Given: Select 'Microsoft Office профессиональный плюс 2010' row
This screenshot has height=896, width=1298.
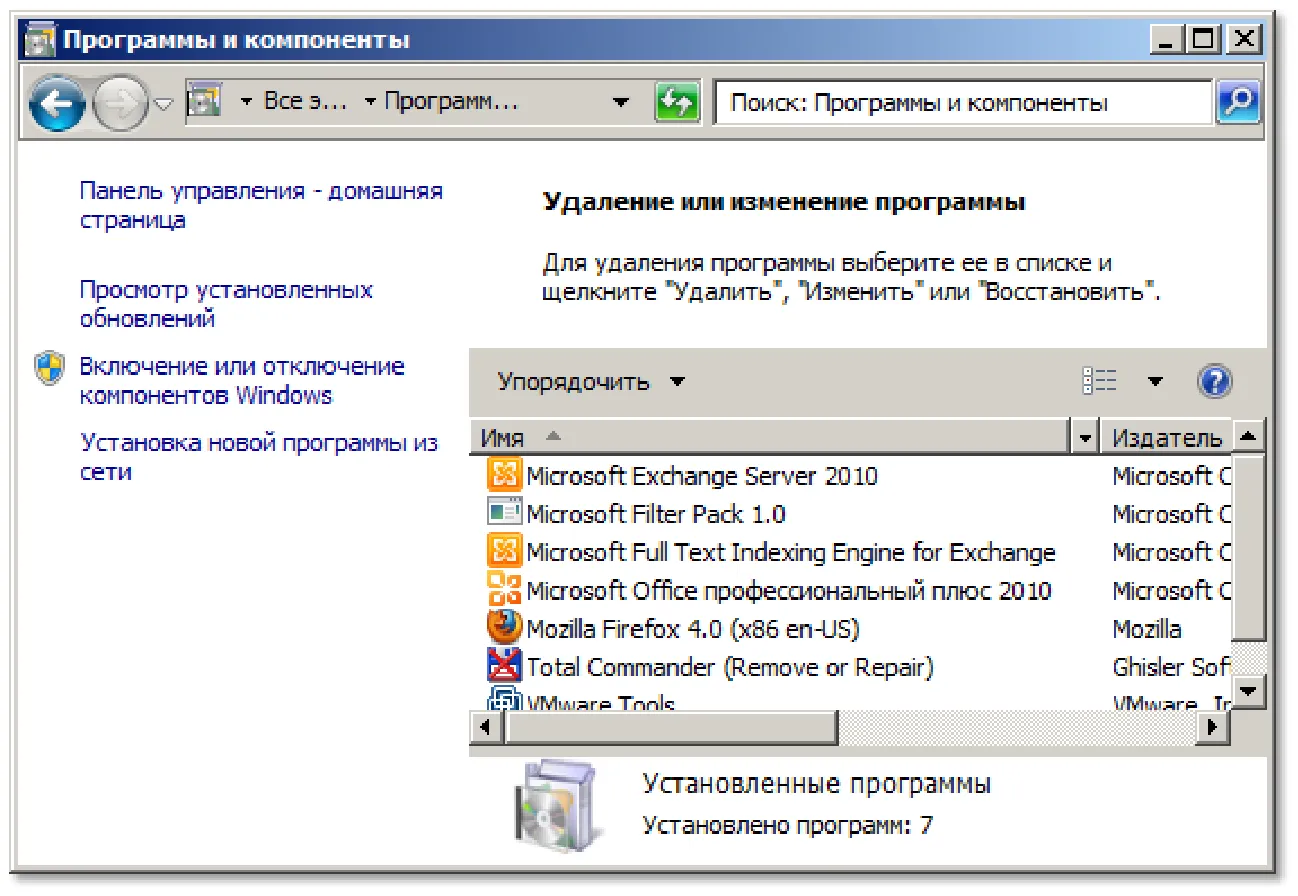Looking at the screenshot, I should (x=850, y=590).
